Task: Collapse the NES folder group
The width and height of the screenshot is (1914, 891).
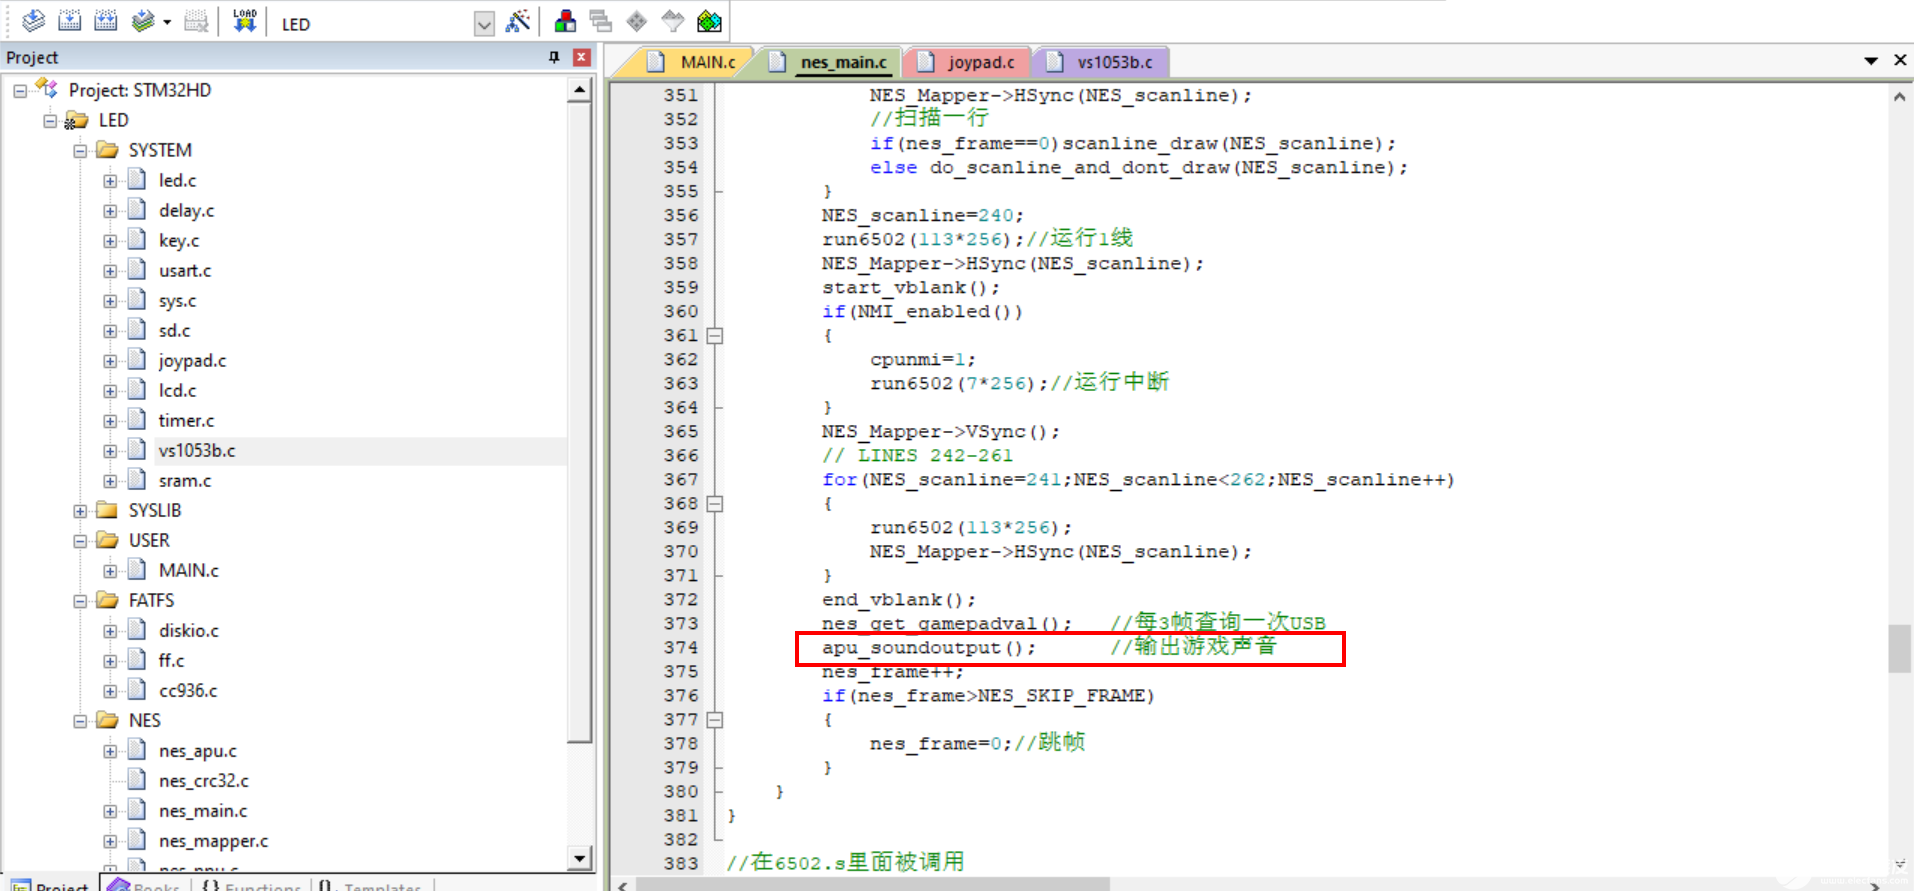Action: point(80,721)
